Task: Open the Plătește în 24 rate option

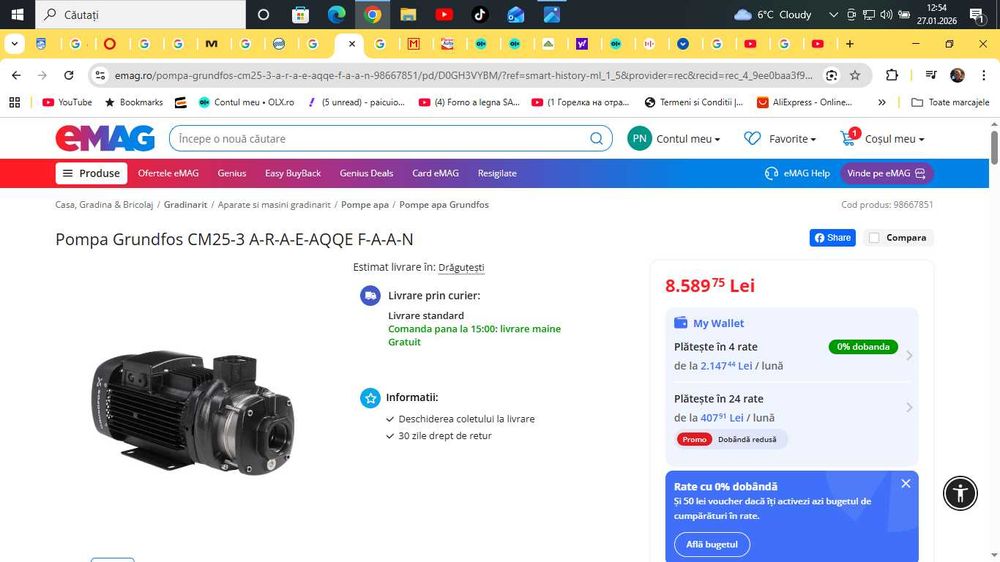Action: (x=792, y=408)
